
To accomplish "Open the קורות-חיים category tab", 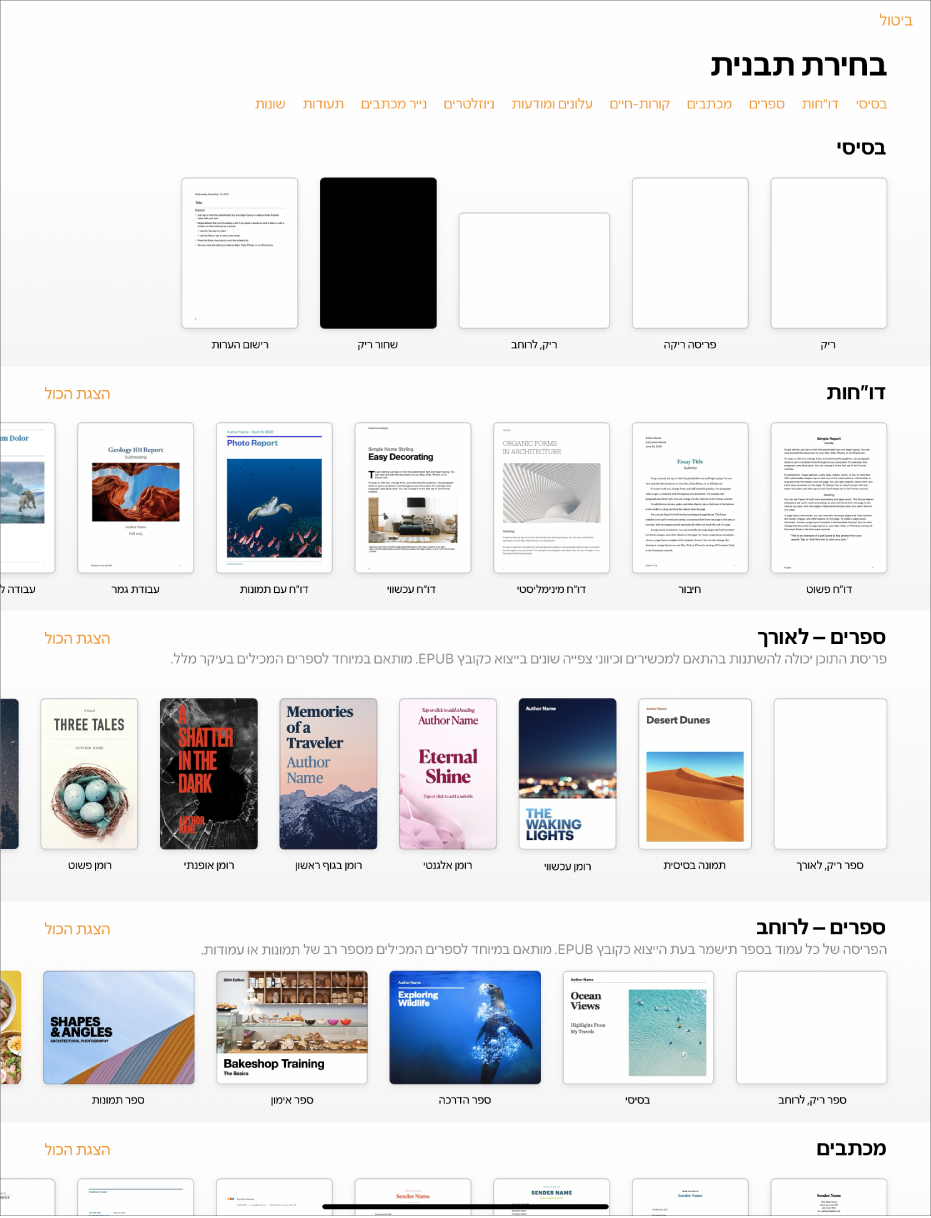I will point(640,104).
